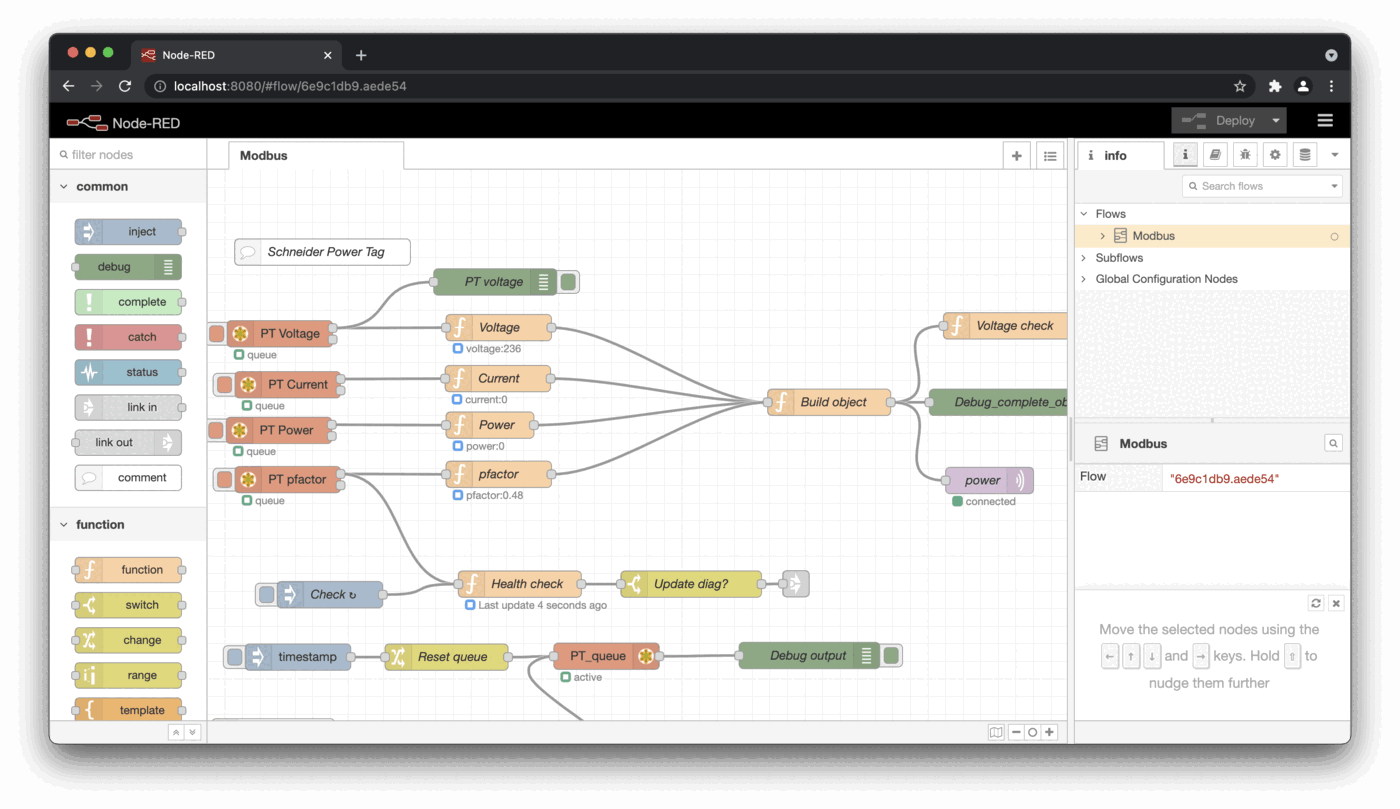Open the Node-RED hamburger main menu
The height and width of the screenshot is (809, 1400).
pos(1325,121)
